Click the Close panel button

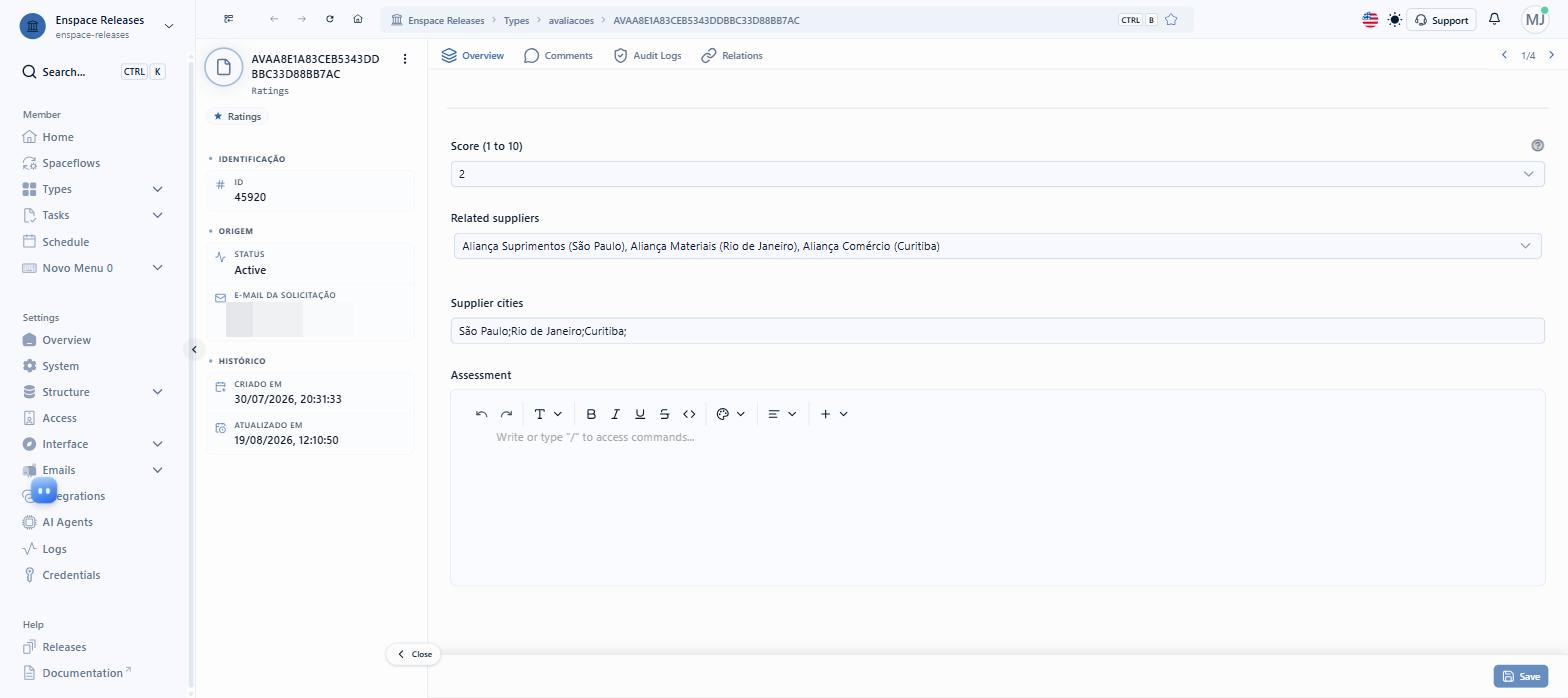(x=413, y=654)
